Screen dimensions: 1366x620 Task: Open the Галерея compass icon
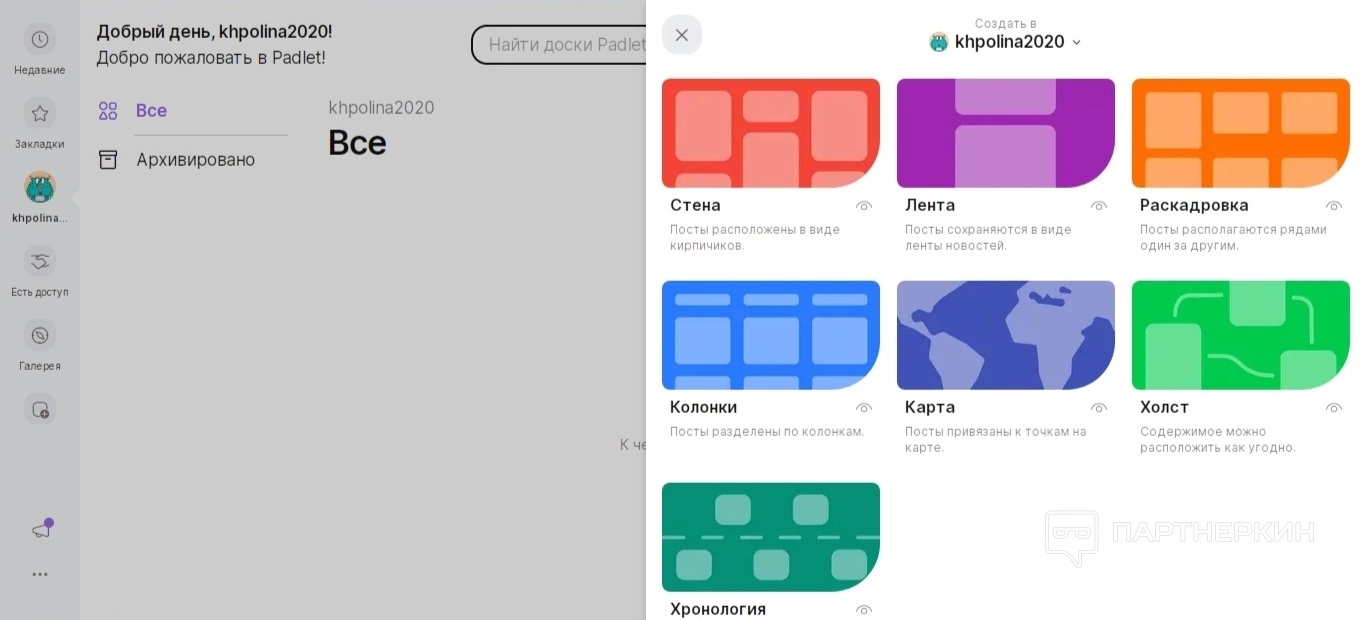40,335
